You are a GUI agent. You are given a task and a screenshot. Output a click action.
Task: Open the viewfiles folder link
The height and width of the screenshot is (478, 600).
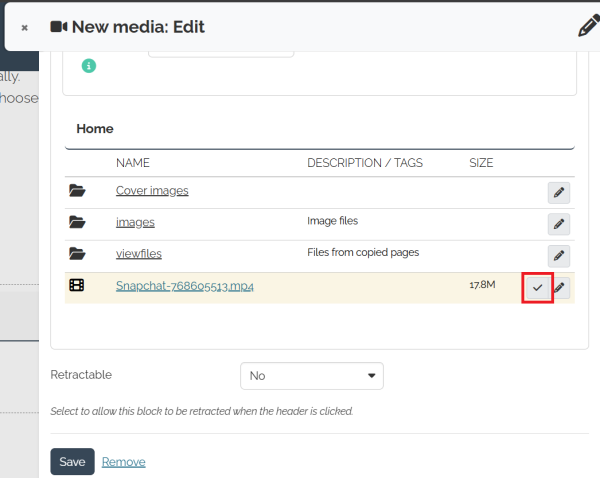point(138,254)
